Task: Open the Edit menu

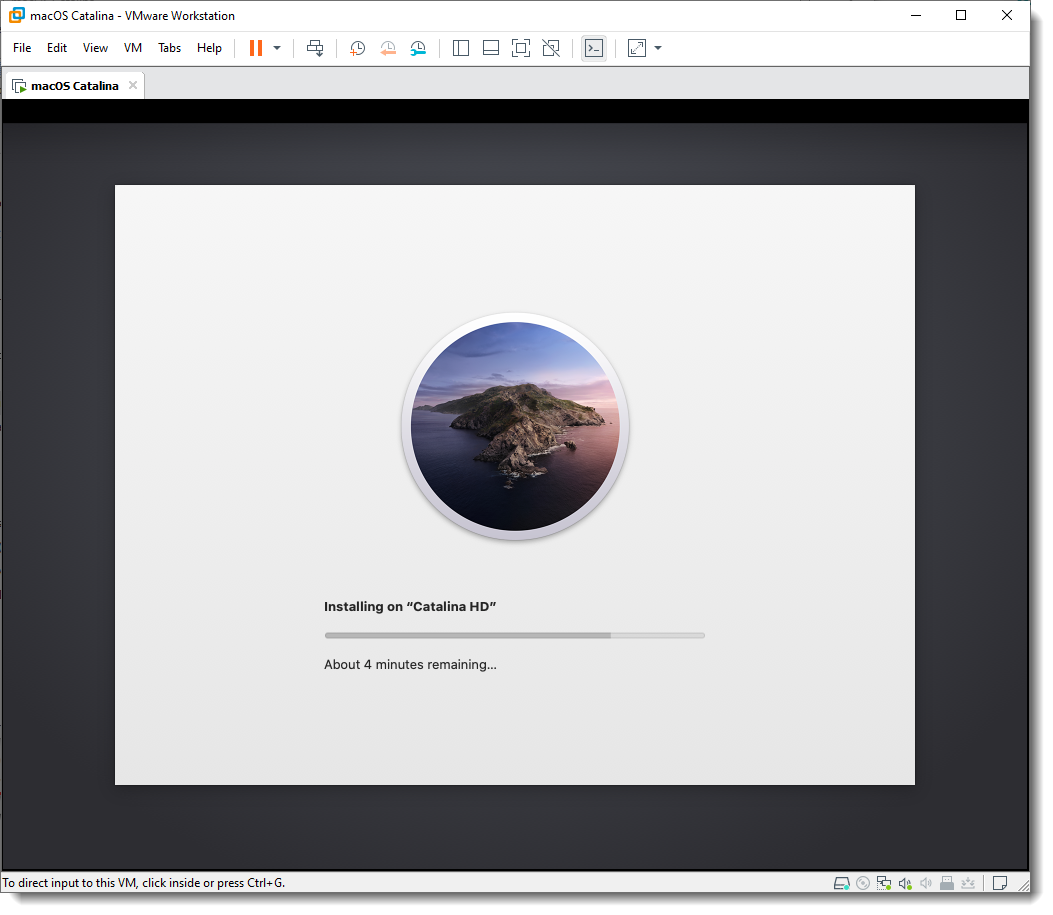Action: coord(56,48)
